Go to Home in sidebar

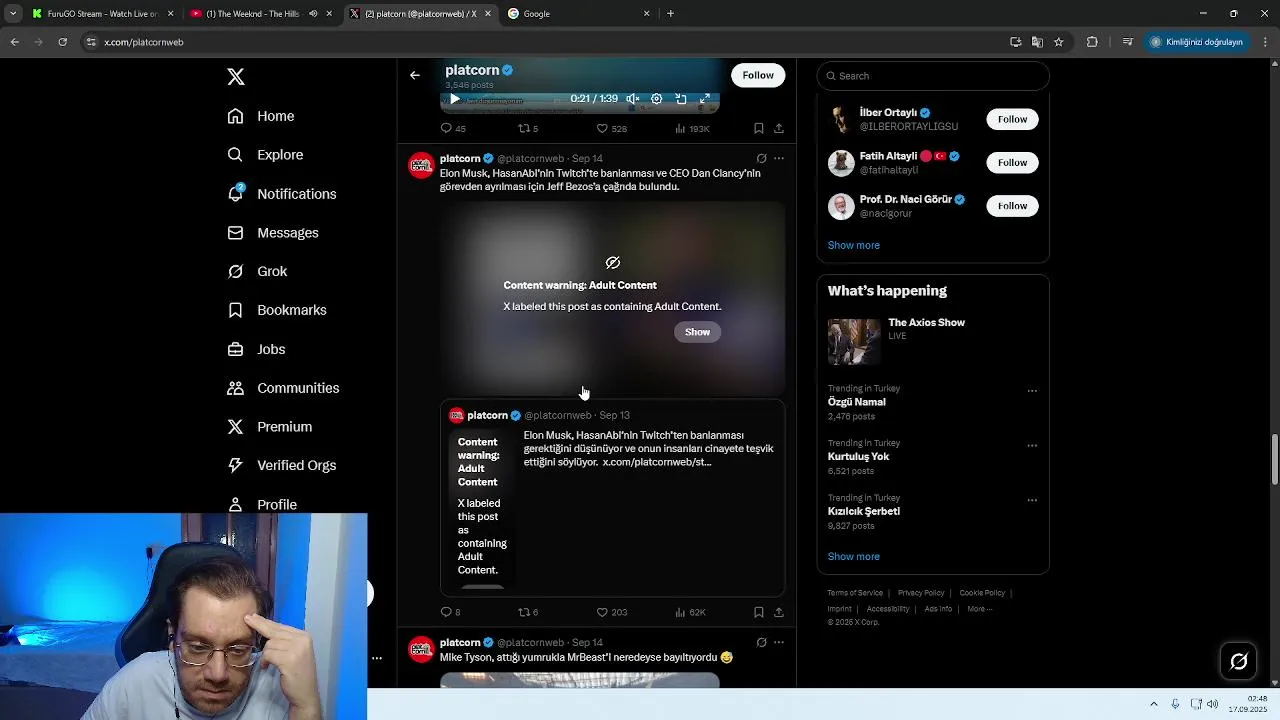point(261,116)
